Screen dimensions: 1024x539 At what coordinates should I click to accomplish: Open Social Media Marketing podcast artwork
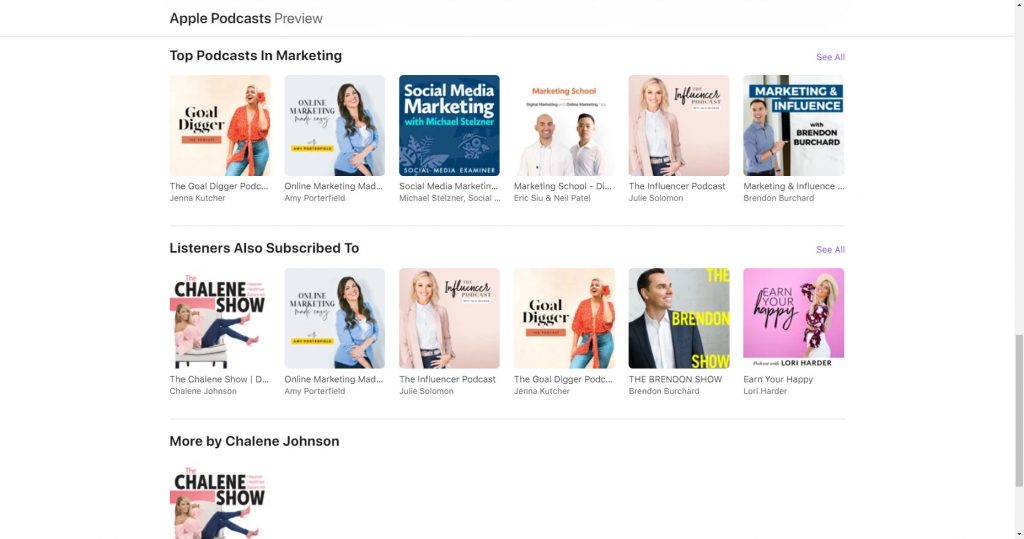tap(449, 125)
